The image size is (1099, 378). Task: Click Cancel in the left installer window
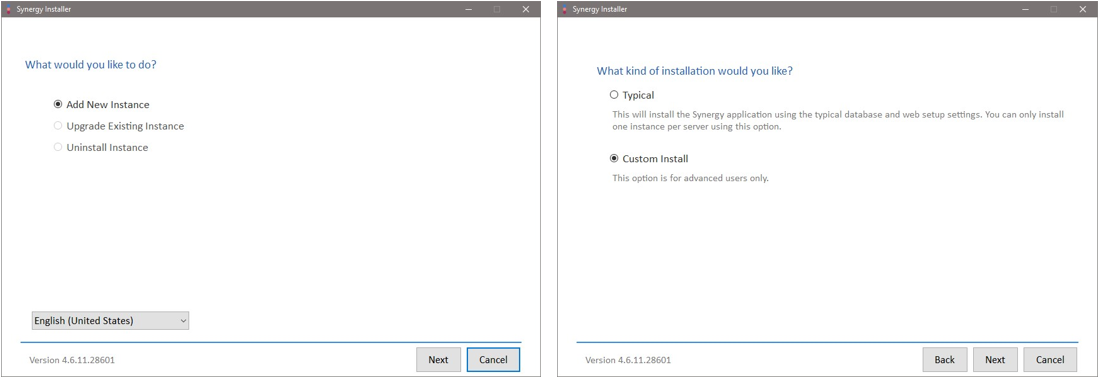(x=493, y=359)
